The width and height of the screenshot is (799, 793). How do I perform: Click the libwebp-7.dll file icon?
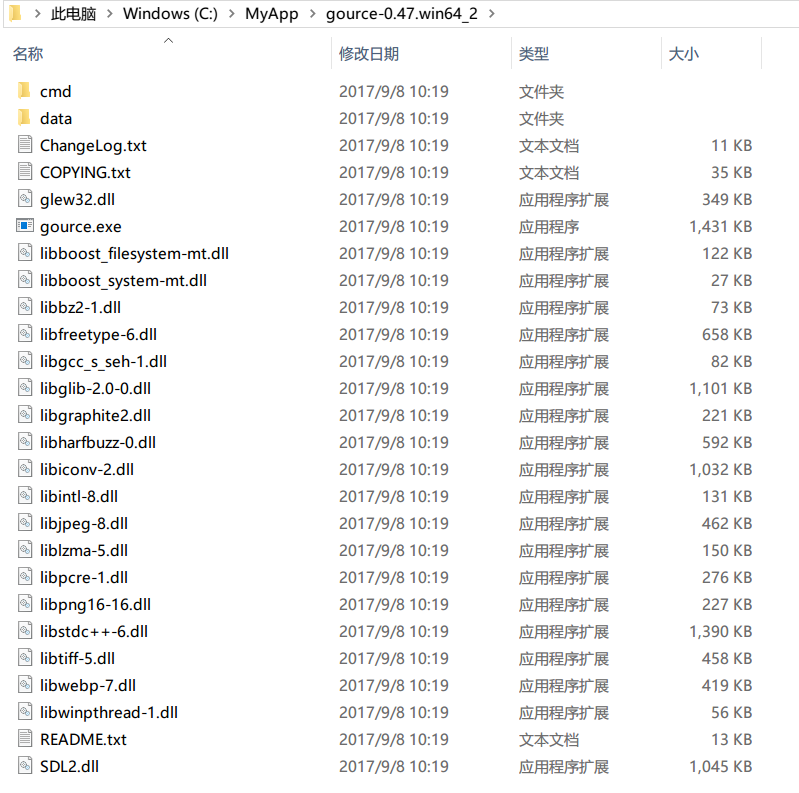click(25, 685)
